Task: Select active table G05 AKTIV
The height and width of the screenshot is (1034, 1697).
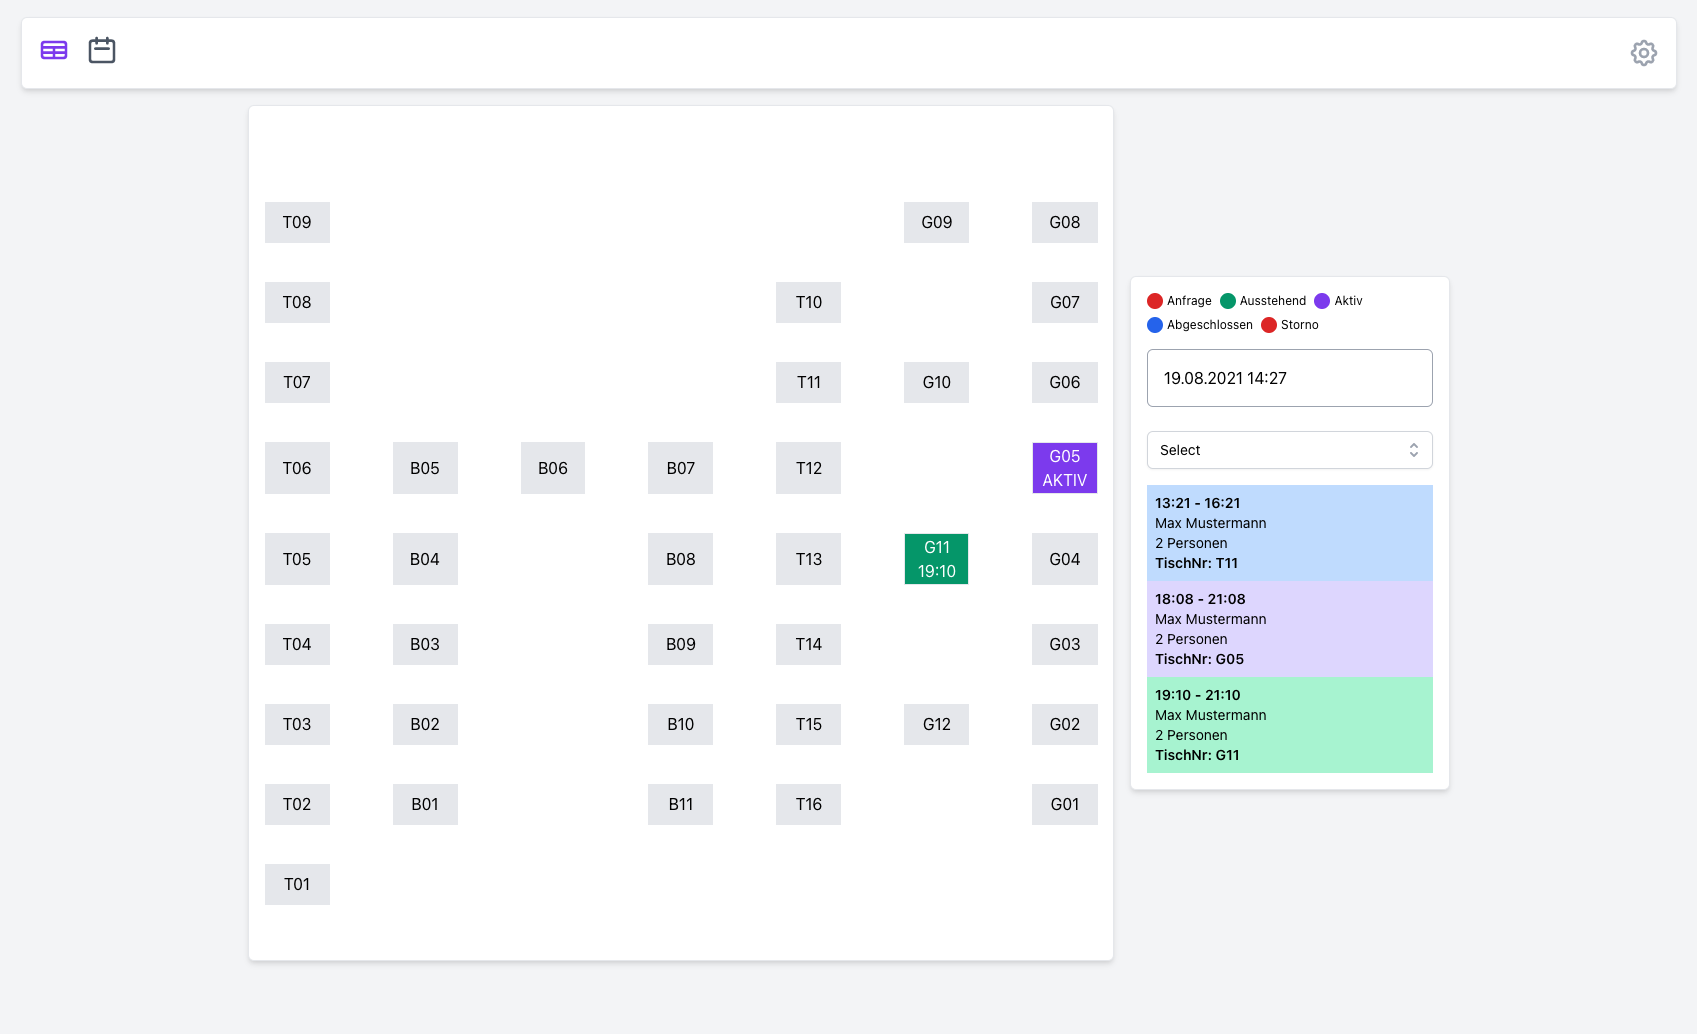Action: [1065, 468]
